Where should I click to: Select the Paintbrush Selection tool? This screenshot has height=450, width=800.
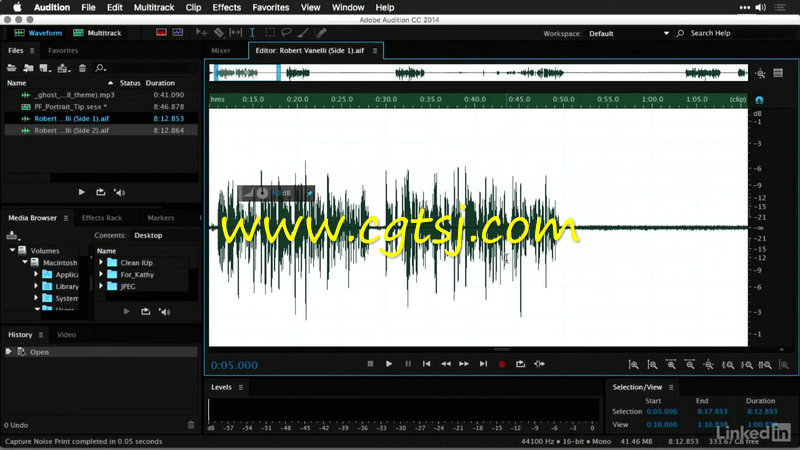pos(303,33)
